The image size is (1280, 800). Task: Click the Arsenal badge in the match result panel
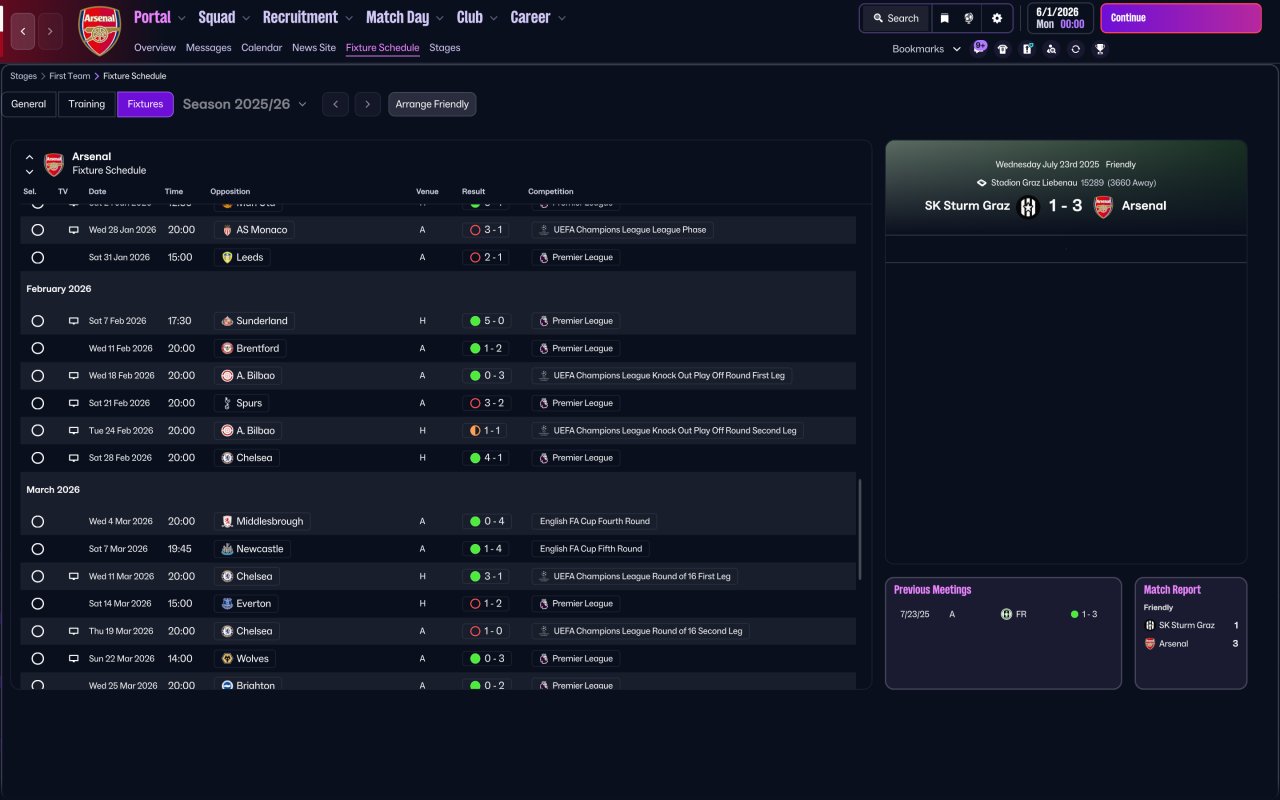pos(1103,207)
